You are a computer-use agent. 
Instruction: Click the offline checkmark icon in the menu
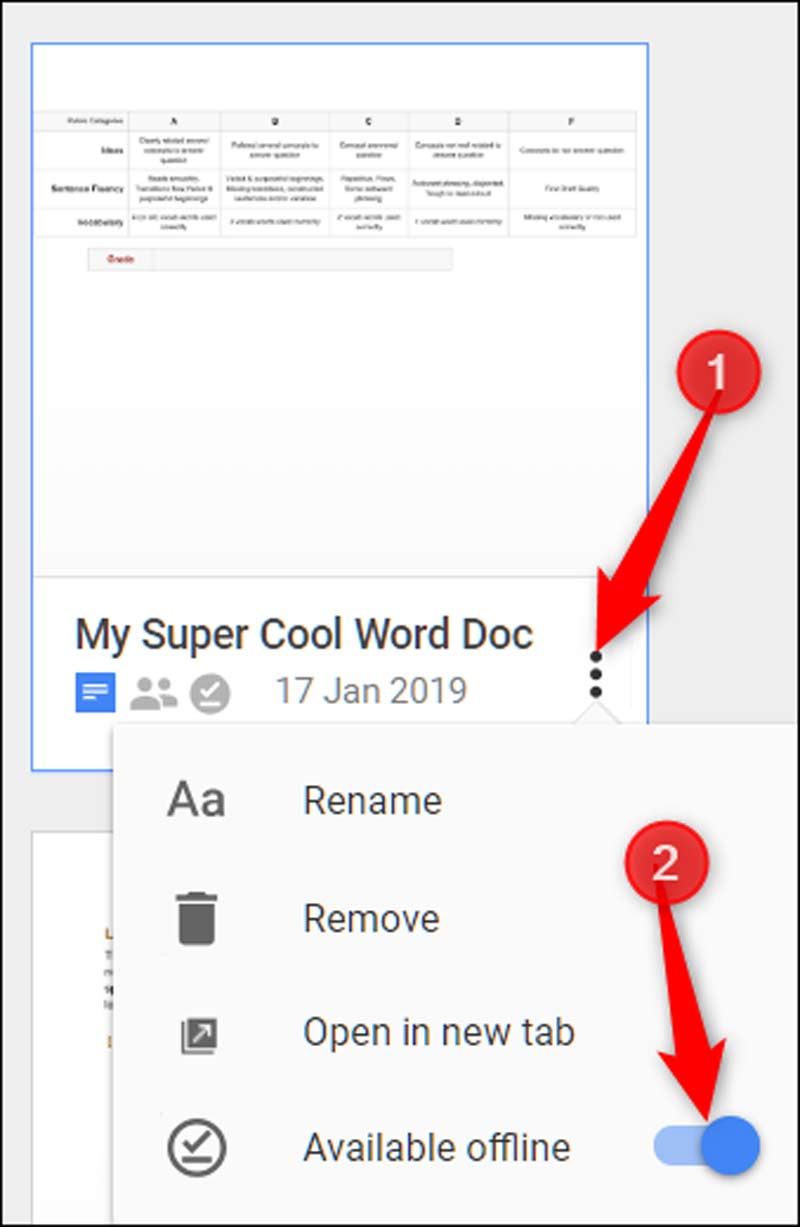(195, 1147)
